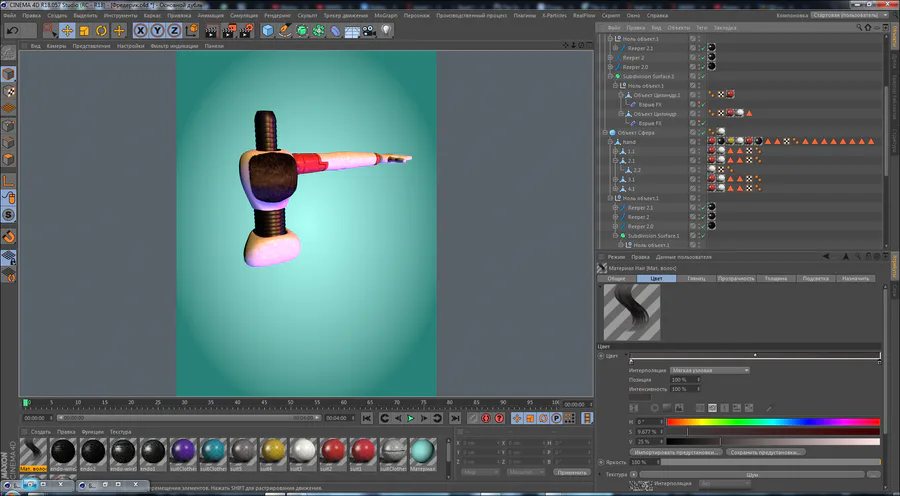Click the cube primitive icon

[x=268, y=31]
